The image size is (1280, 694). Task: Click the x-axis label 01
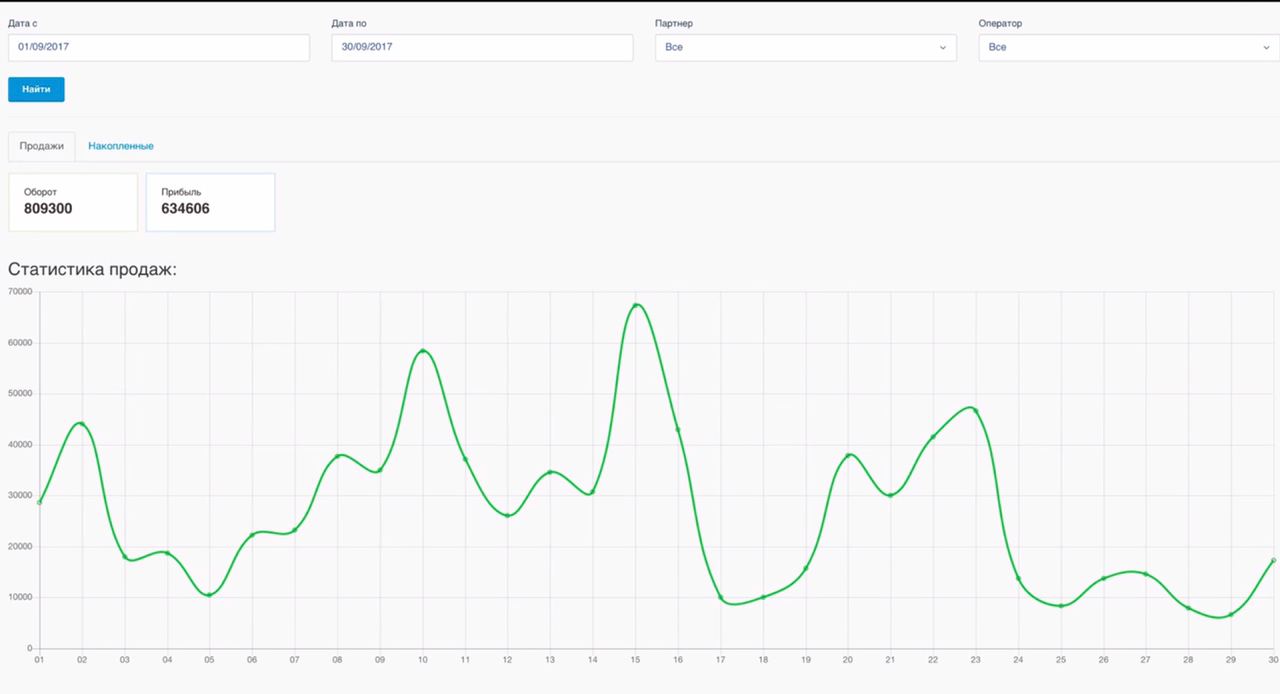(x=39, y=660)
